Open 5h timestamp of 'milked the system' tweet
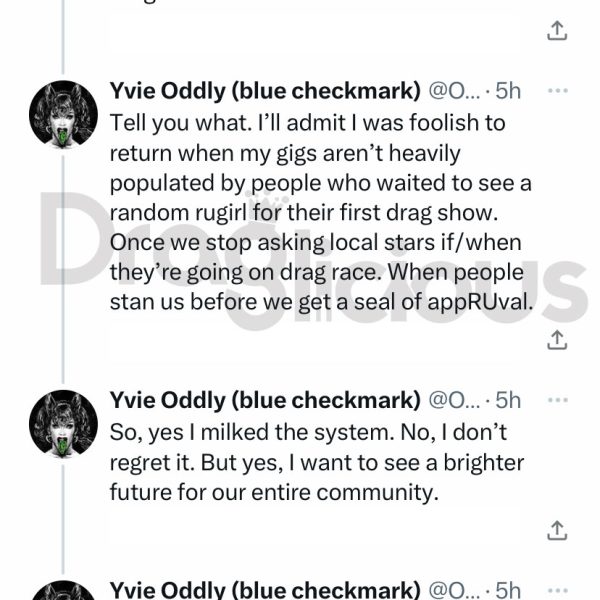 click(x=508, y=401)
